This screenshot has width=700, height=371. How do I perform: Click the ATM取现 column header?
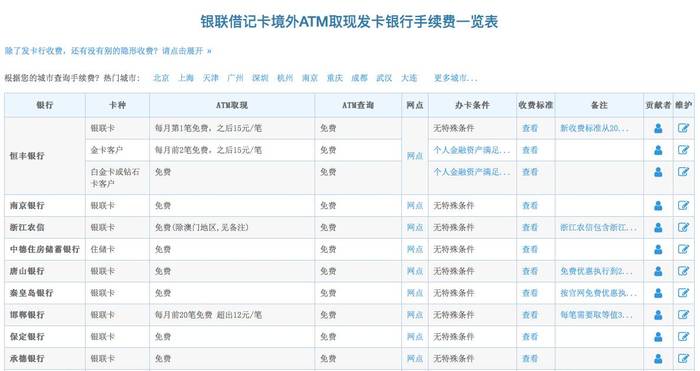coord(232,105)
